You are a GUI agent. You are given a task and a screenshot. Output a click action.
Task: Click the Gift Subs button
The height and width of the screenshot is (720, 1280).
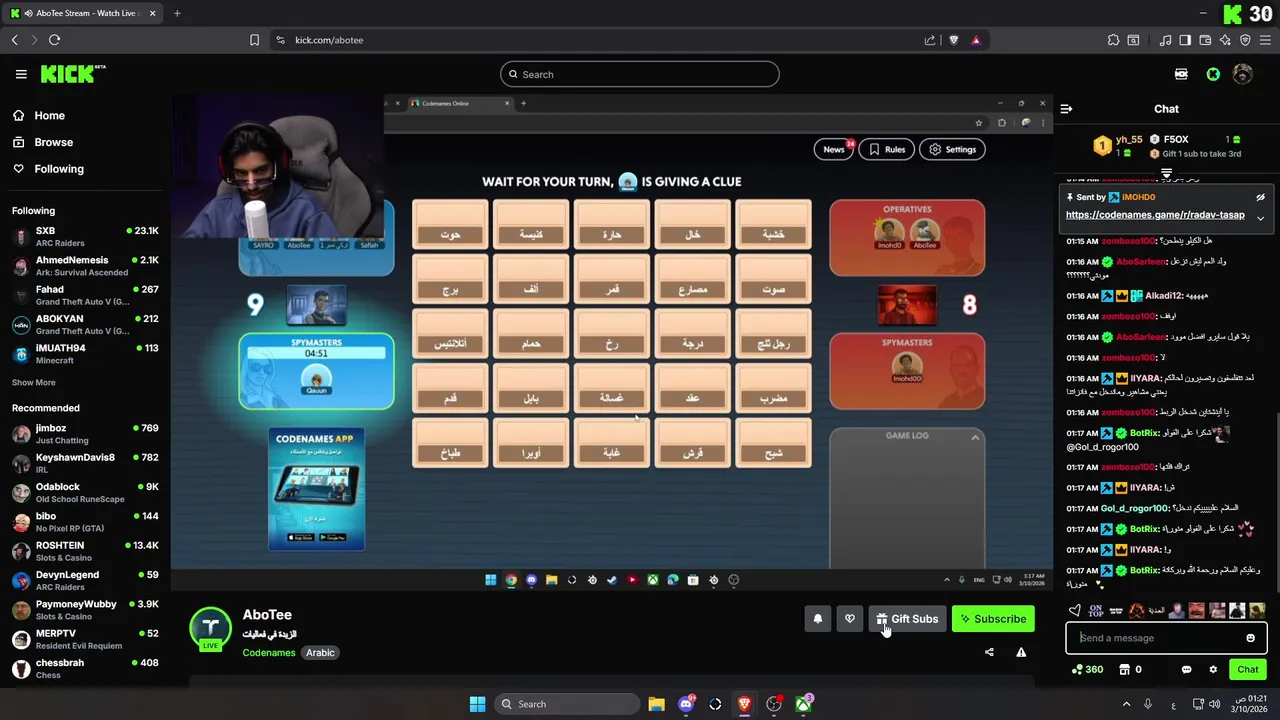coord(907,619)
